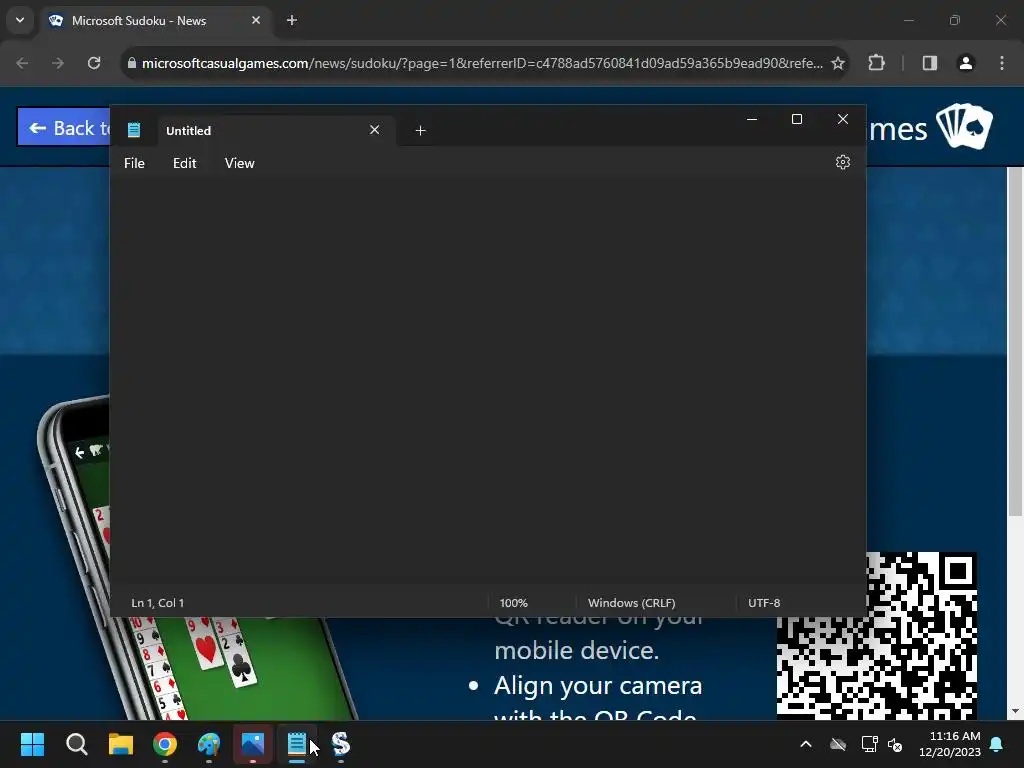Add a new Notepad tab
This screenshot has height=768, width=1024.
[x=421, y=131]
